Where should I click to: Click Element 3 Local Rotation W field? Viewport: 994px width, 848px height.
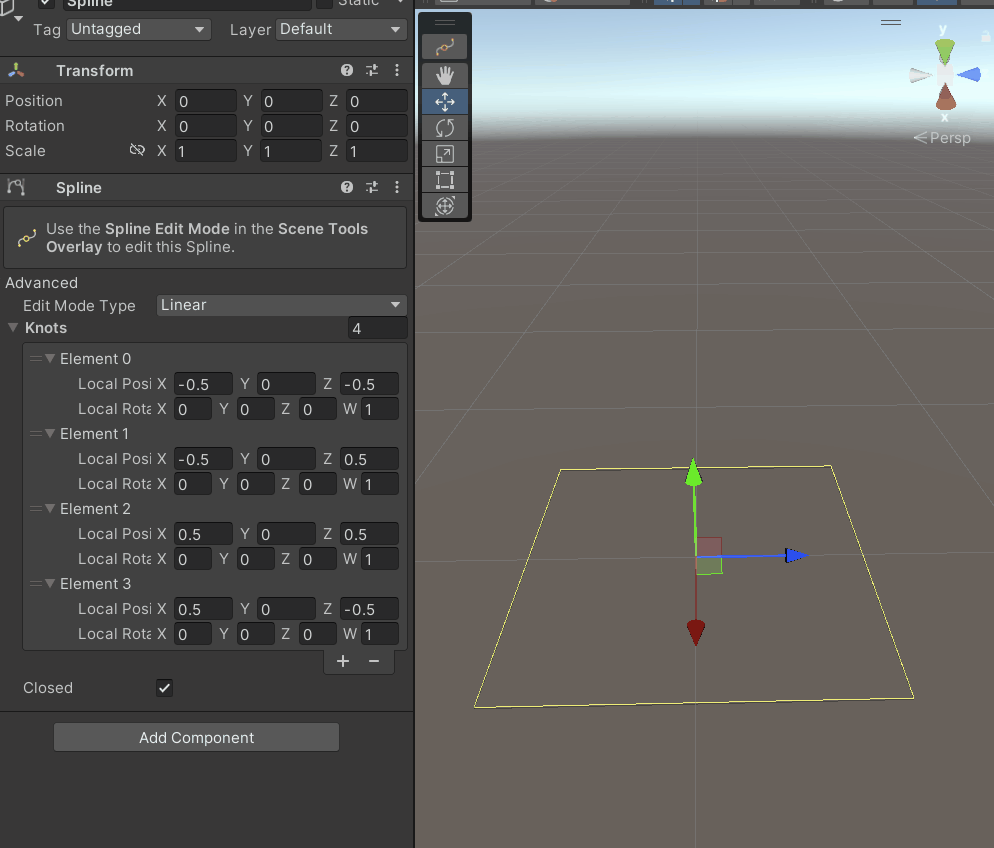click(x=379, y=634)
